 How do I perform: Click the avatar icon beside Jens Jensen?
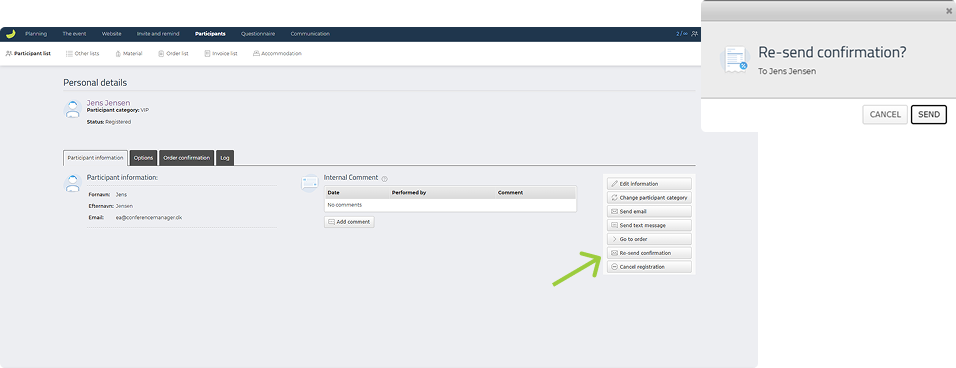click(x=73, y=109)
